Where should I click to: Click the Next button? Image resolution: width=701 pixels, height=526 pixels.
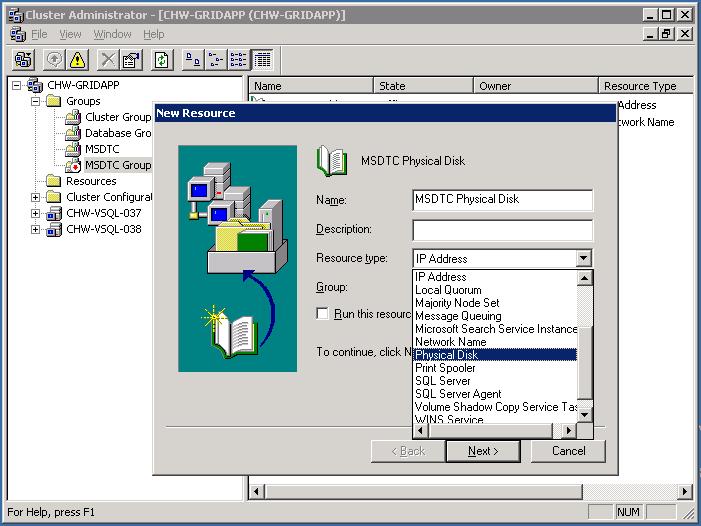pyautogui.click(x=483, y=451)
